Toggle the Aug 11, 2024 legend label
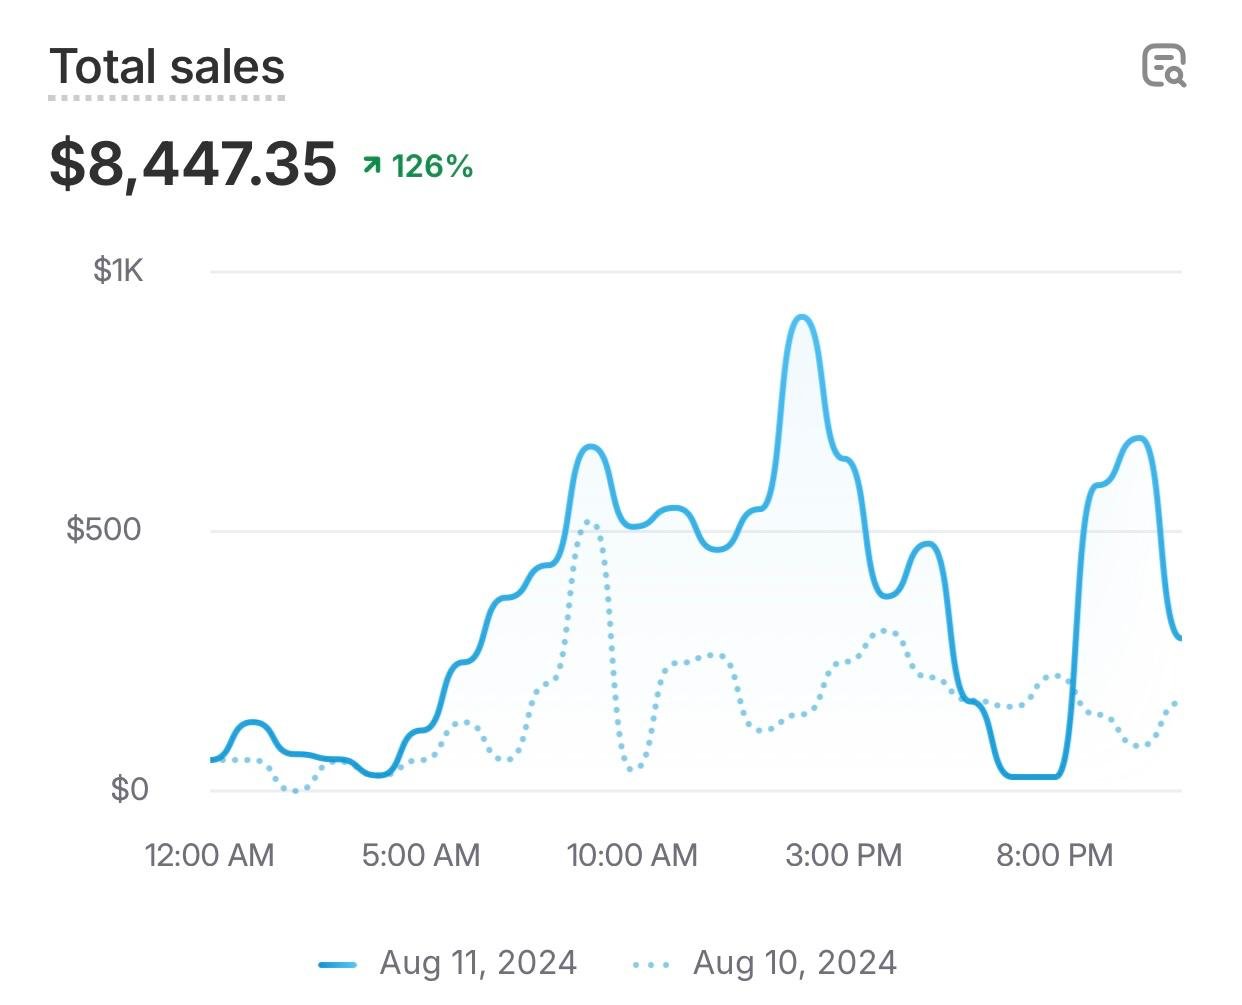The height and width of the screenshot is (1005, 1242). (478, 963)
